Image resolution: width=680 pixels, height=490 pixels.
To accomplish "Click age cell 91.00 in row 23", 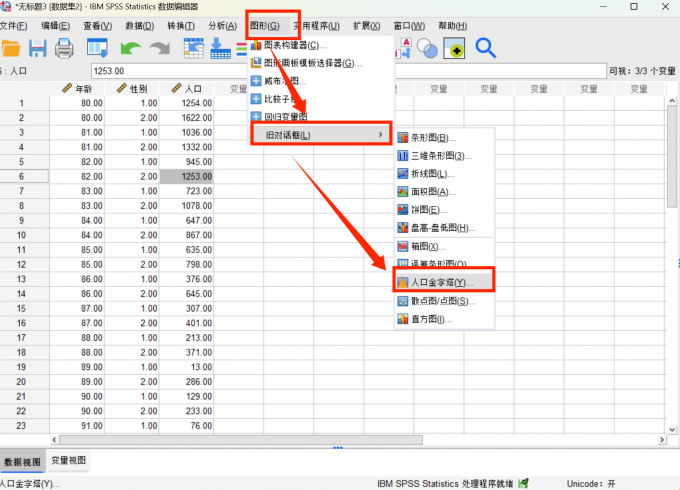I will (77, 426).
